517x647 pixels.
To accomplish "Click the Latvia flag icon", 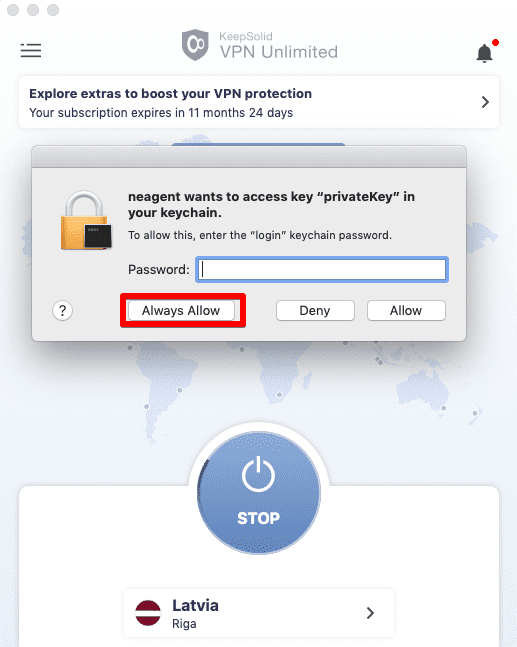I will pyautogui.click(x=148, y=613).
